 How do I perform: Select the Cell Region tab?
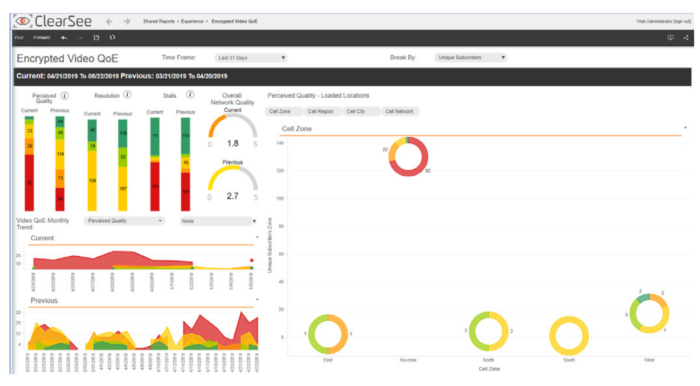coord(321,112)
